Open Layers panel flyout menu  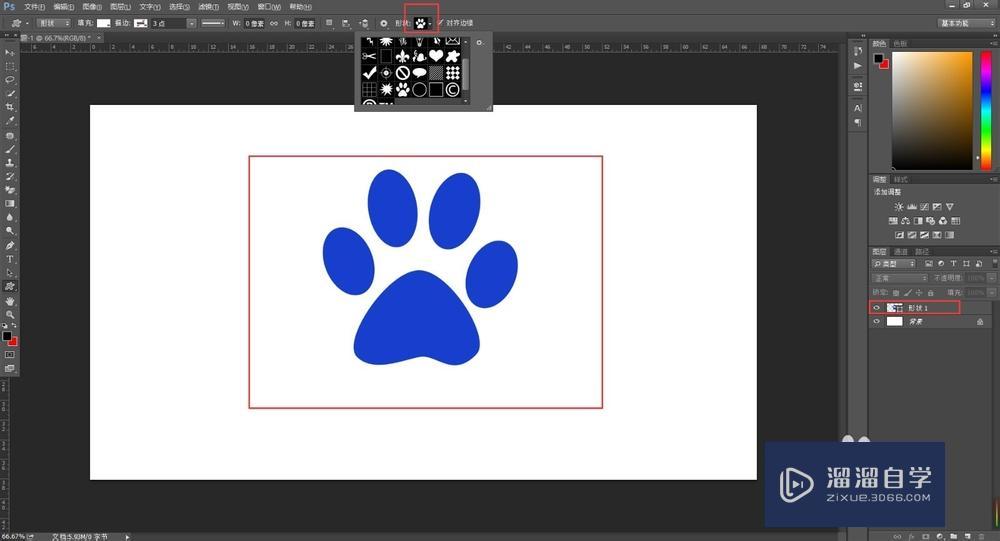point(994,252)
